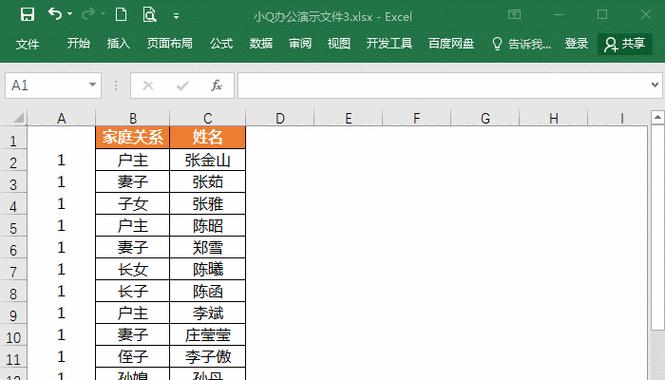Click the 告诉我 lightbulb search box

pos(521,44)
